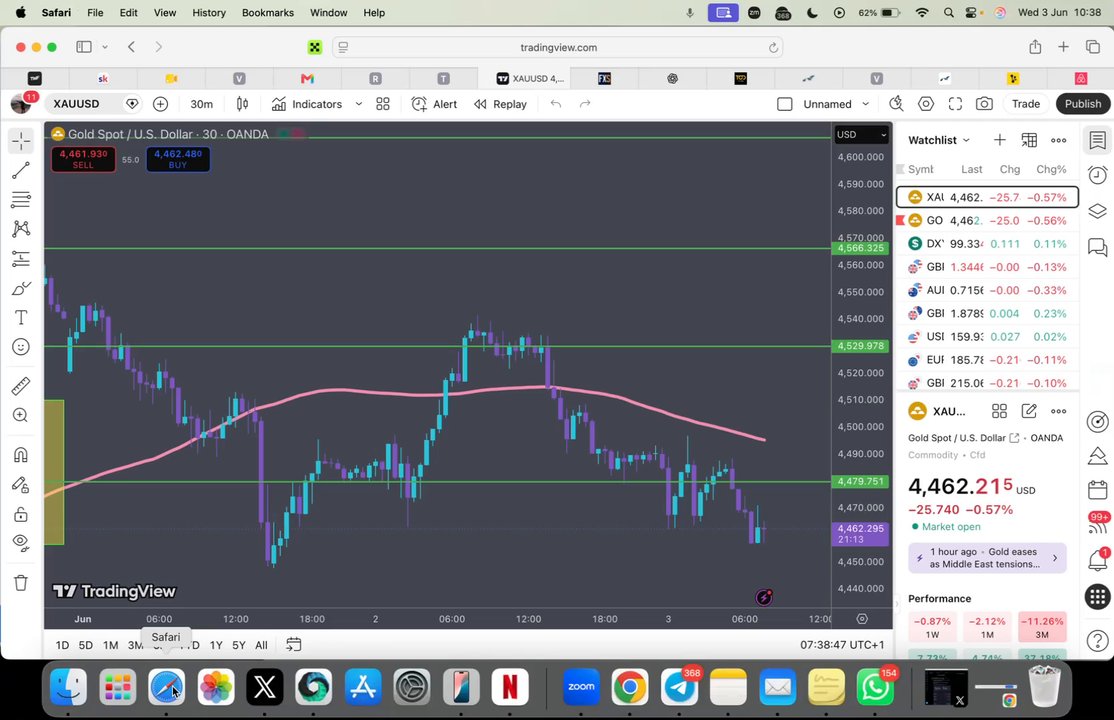Select the trend line drawing tool
Viewport: 1114px width, 720px height.
21,170
